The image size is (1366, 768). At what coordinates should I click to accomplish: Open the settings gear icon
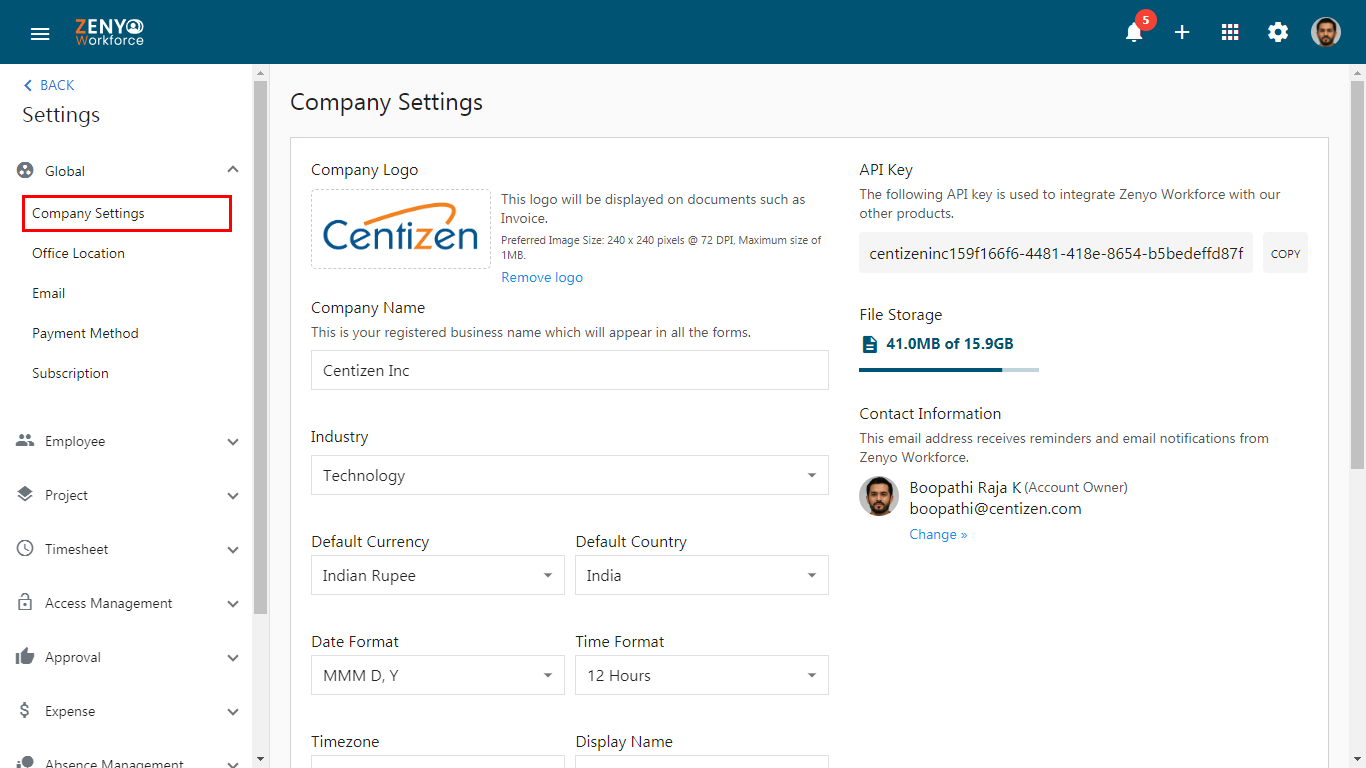pyautogui.click(x=1278, y=33)
